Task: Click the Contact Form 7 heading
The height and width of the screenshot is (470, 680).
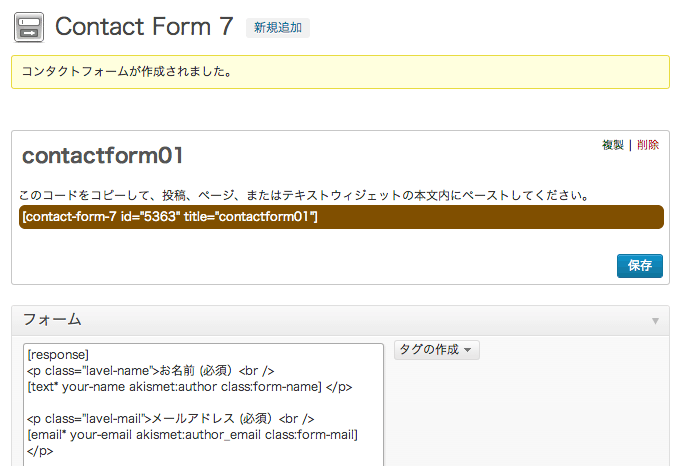Action: (144, 26)
